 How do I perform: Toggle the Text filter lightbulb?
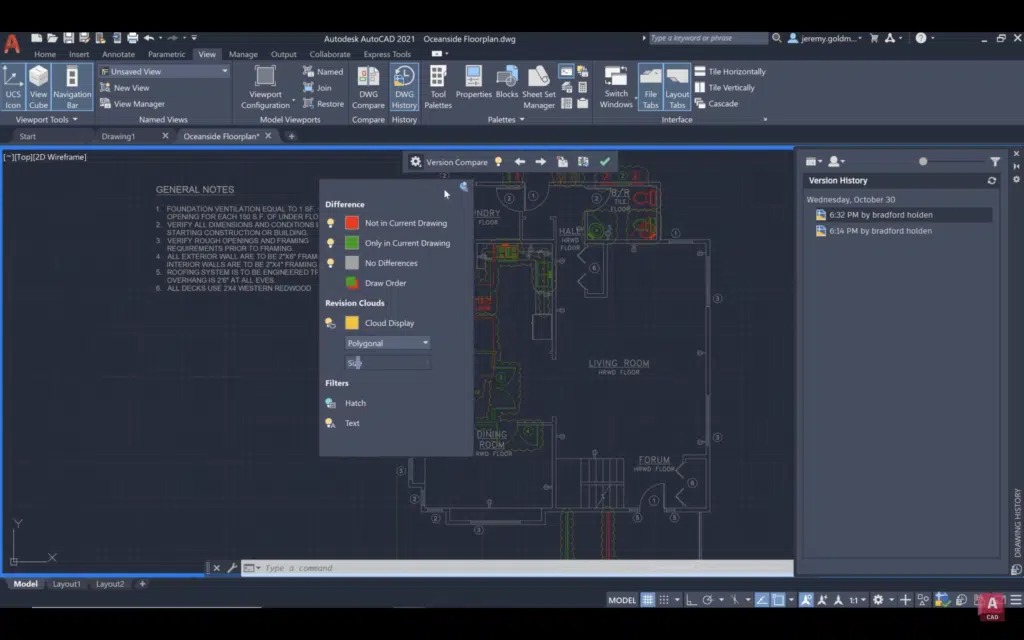[x=331, y=423]
